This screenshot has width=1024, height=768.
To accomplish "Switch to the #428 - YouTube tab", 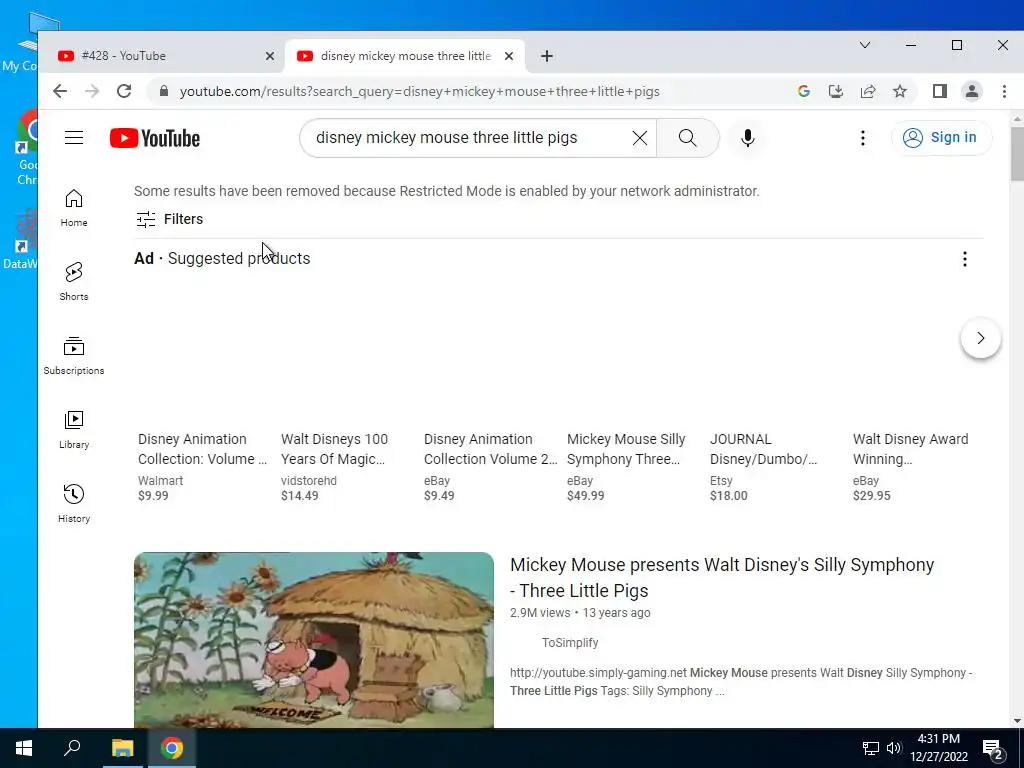I will pos(161,56).
